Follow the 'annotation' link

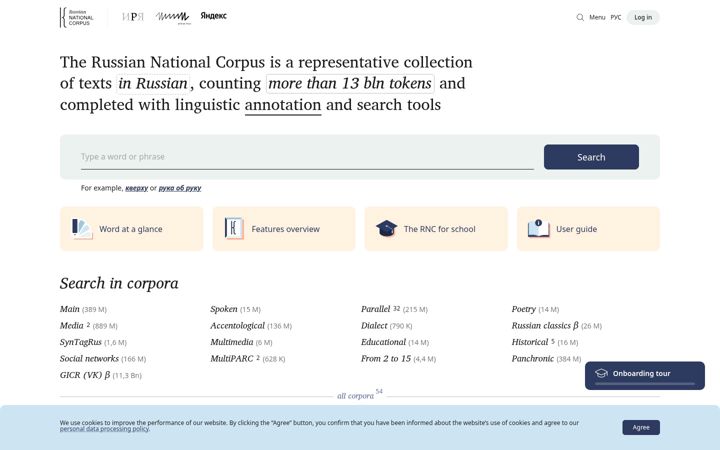[283, 105]
